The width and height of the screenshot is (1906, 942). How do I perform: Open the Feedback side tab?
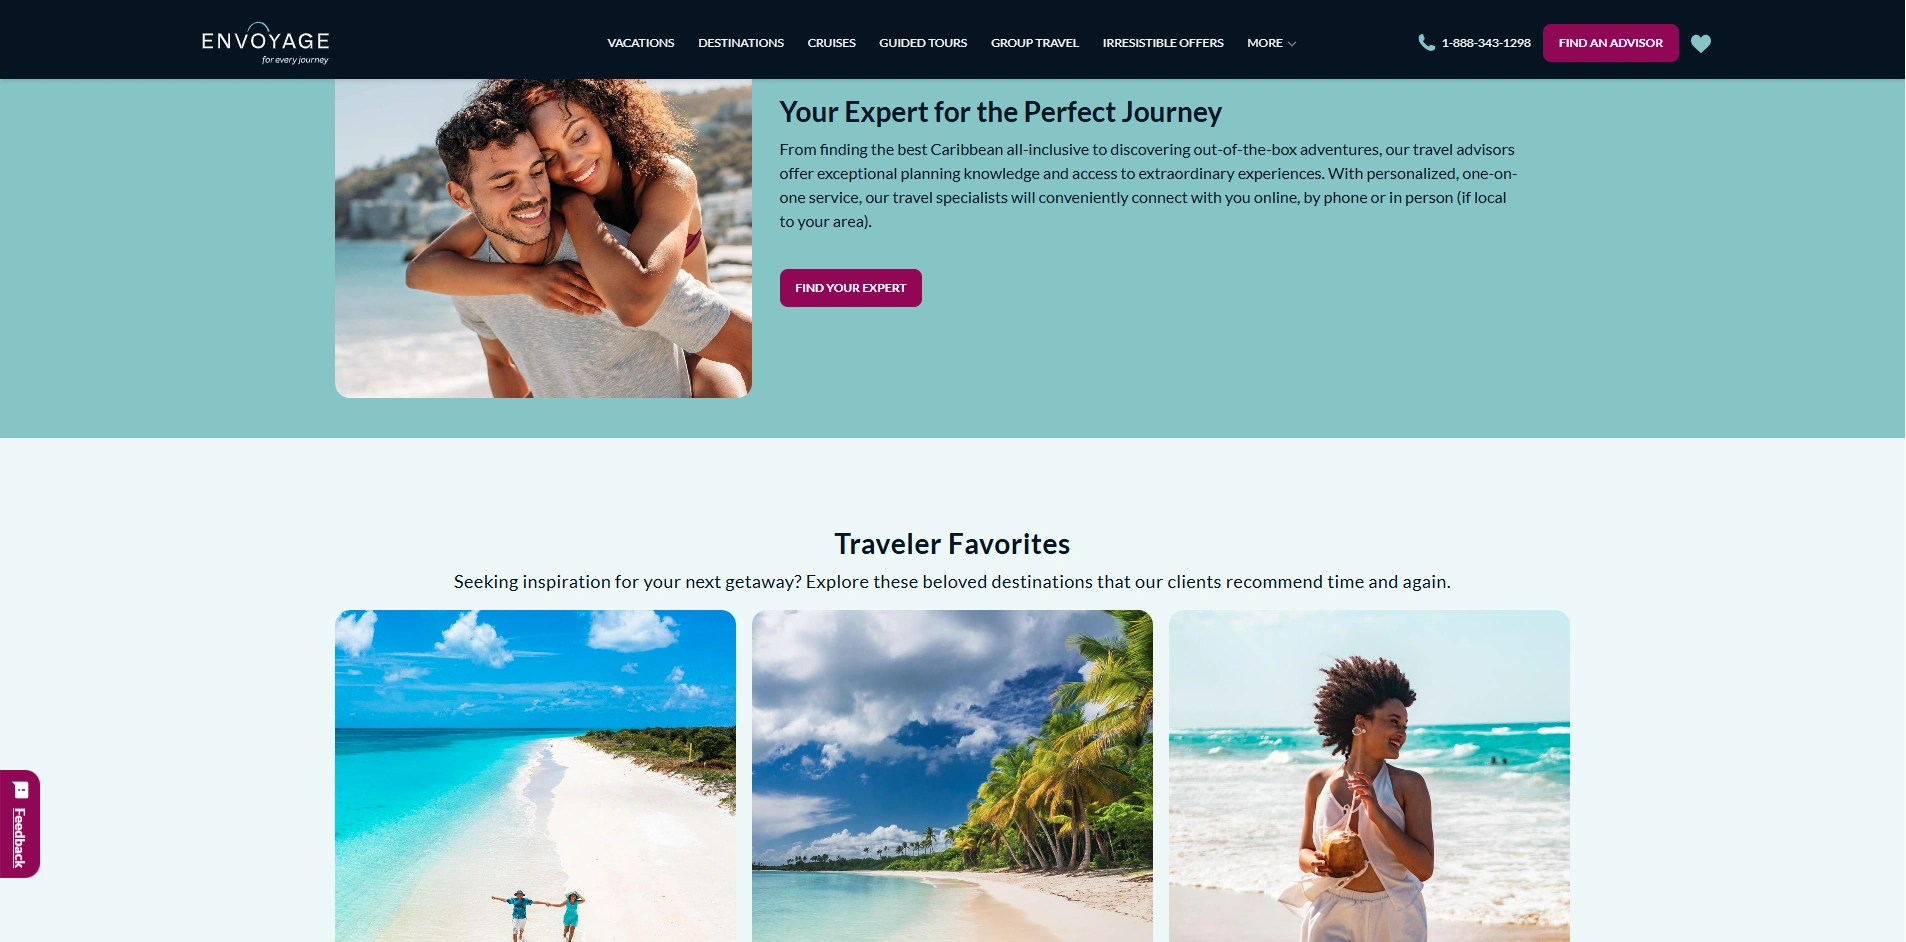point(20,824)
